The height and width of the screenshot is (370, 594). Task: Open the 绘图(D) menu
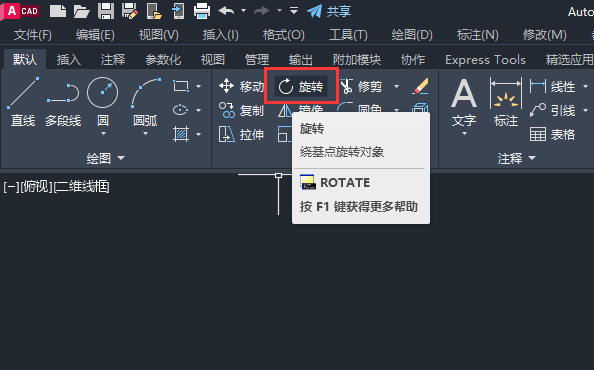412,35
